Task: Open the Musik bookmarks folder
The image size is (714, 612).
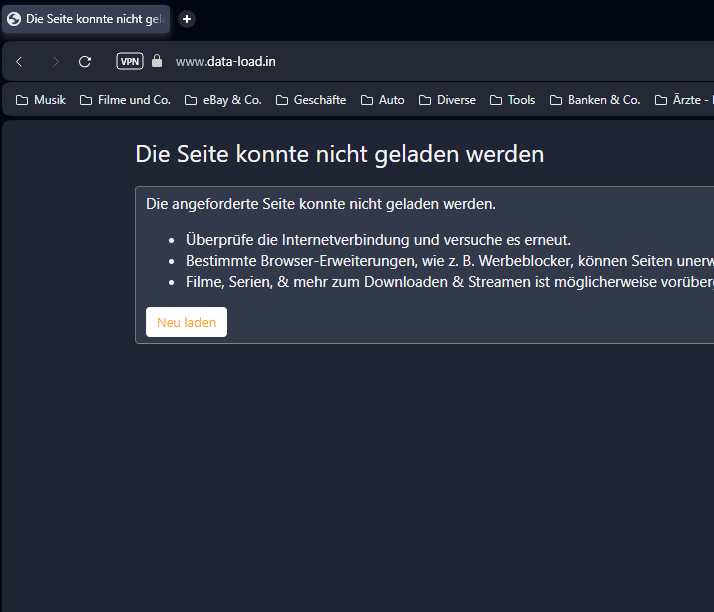Action: click(x=41, y=100)
